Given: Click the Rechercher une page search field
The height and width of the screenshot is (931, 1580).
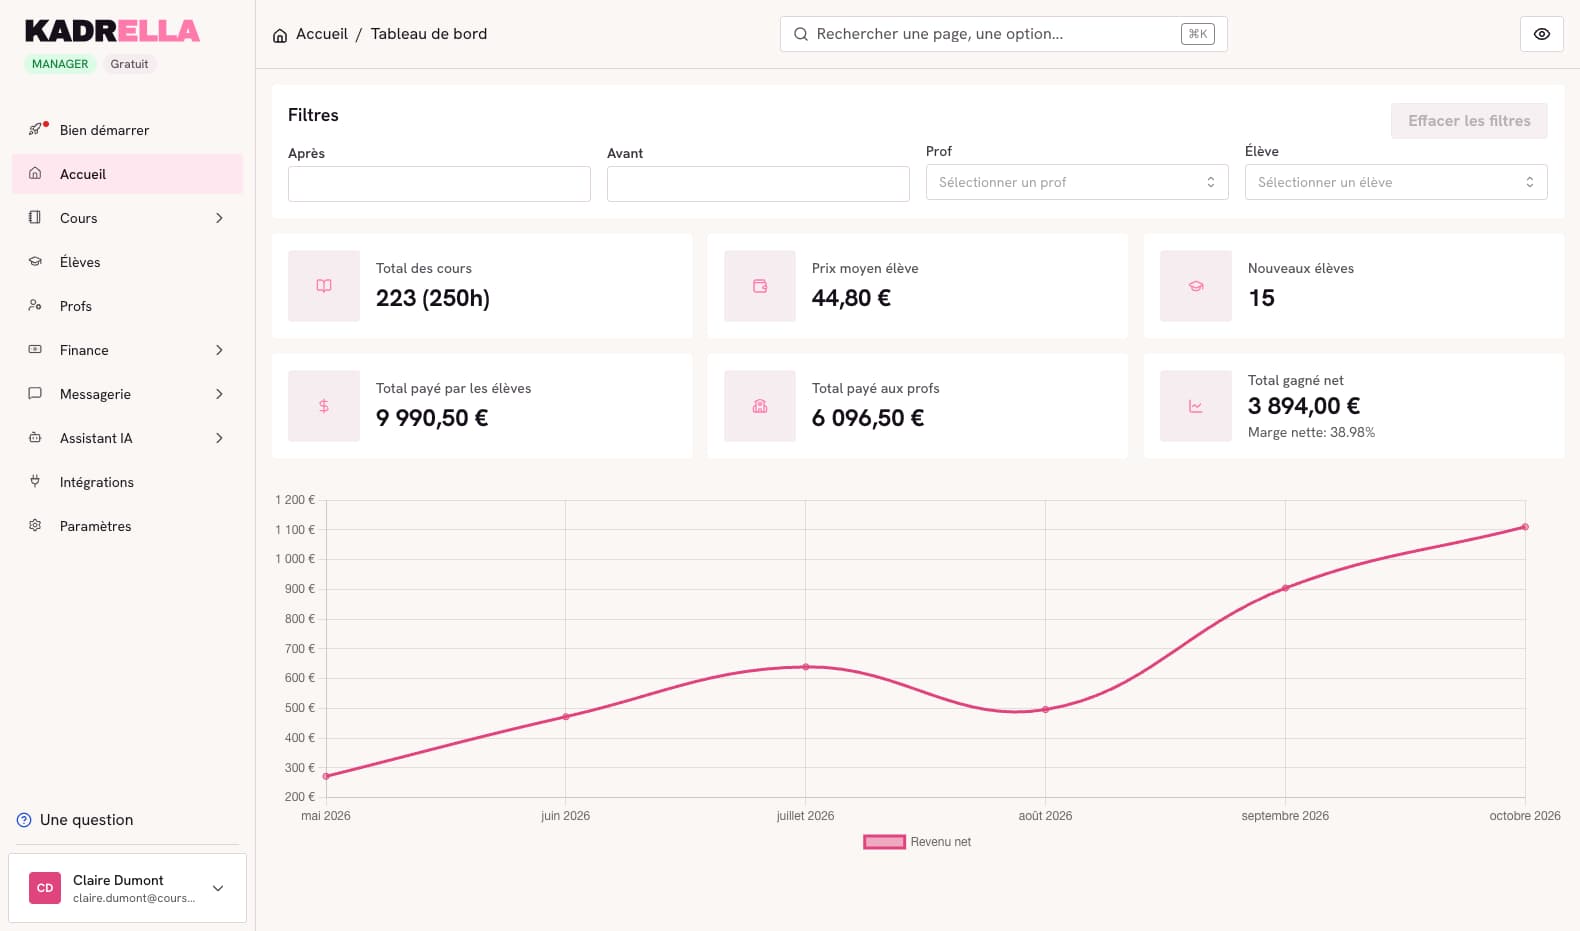Looking at the screenshot, I should pyautogui.click(x=1003, y=34).
